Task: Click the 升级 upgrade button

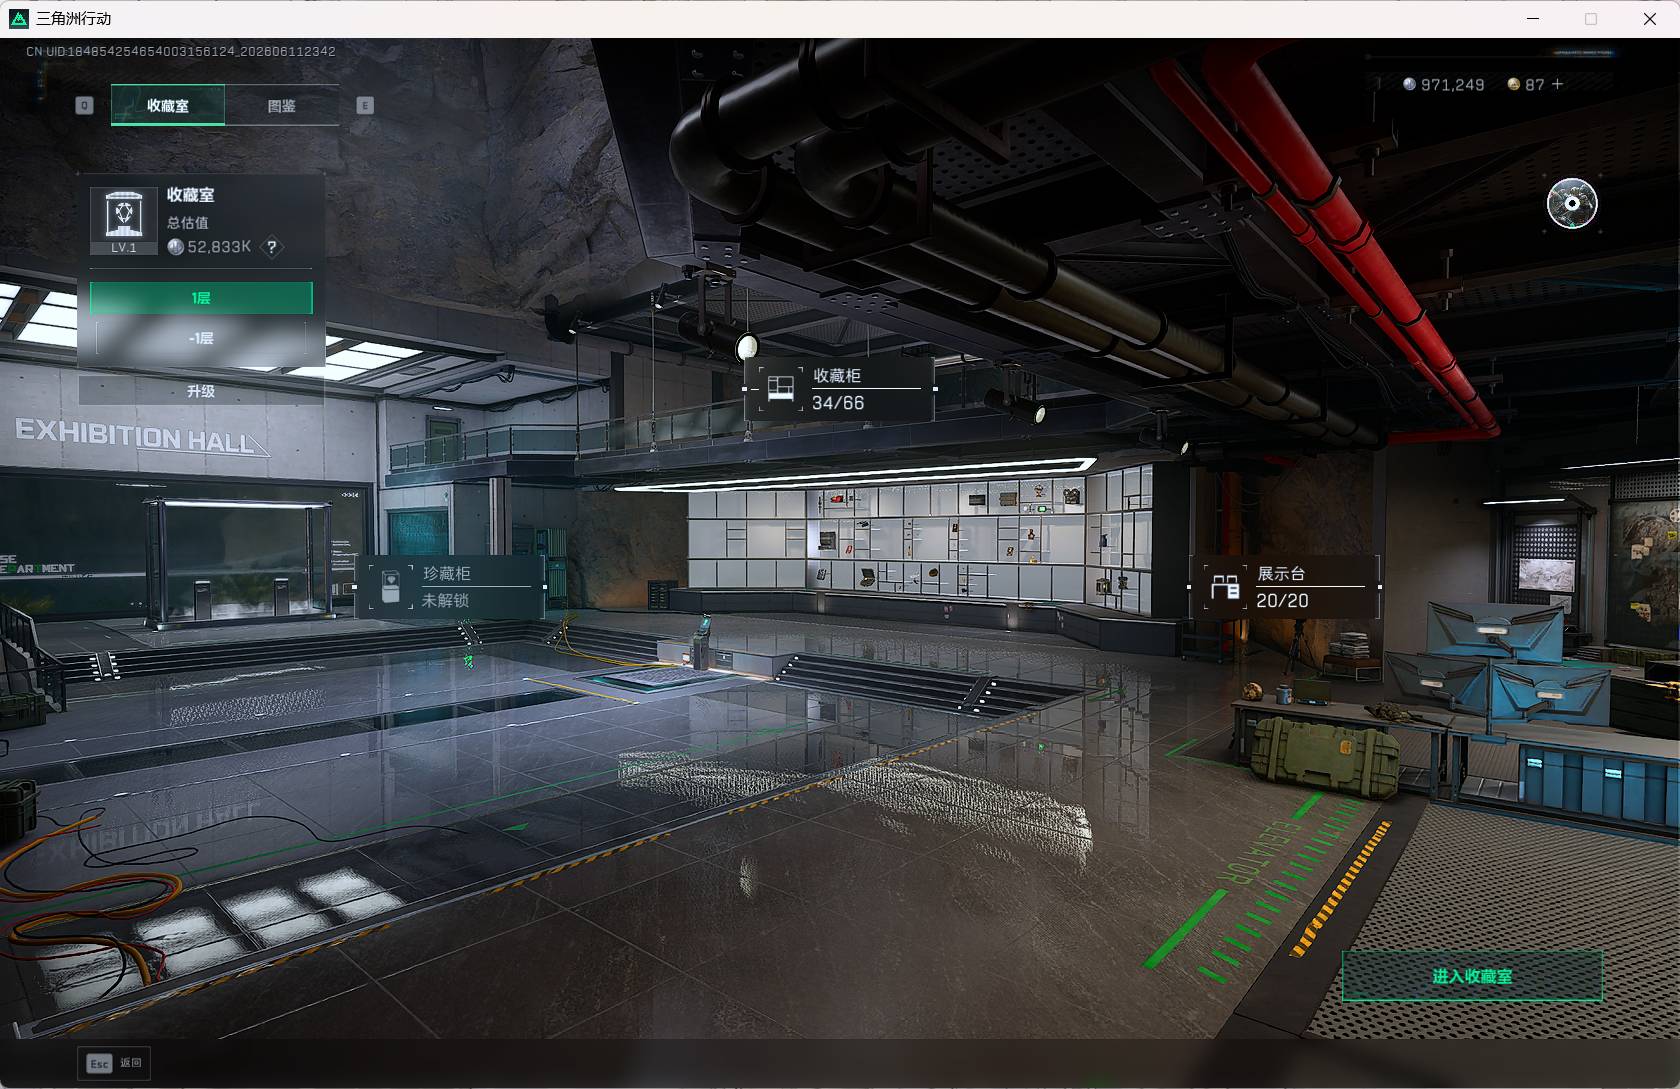Action: pyautogui.click(x=201, y=391)
